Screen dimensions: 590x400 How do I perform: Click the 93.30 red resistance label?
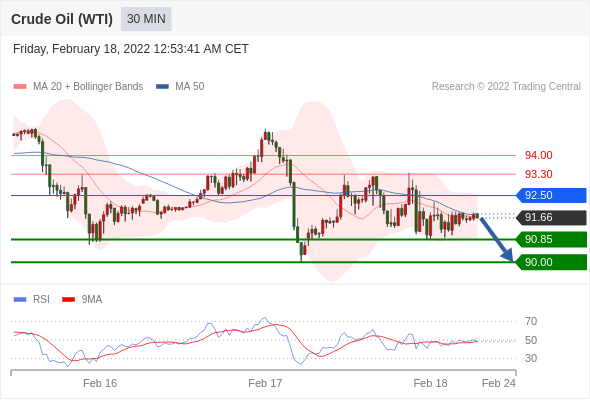click(x=538, y=174)
